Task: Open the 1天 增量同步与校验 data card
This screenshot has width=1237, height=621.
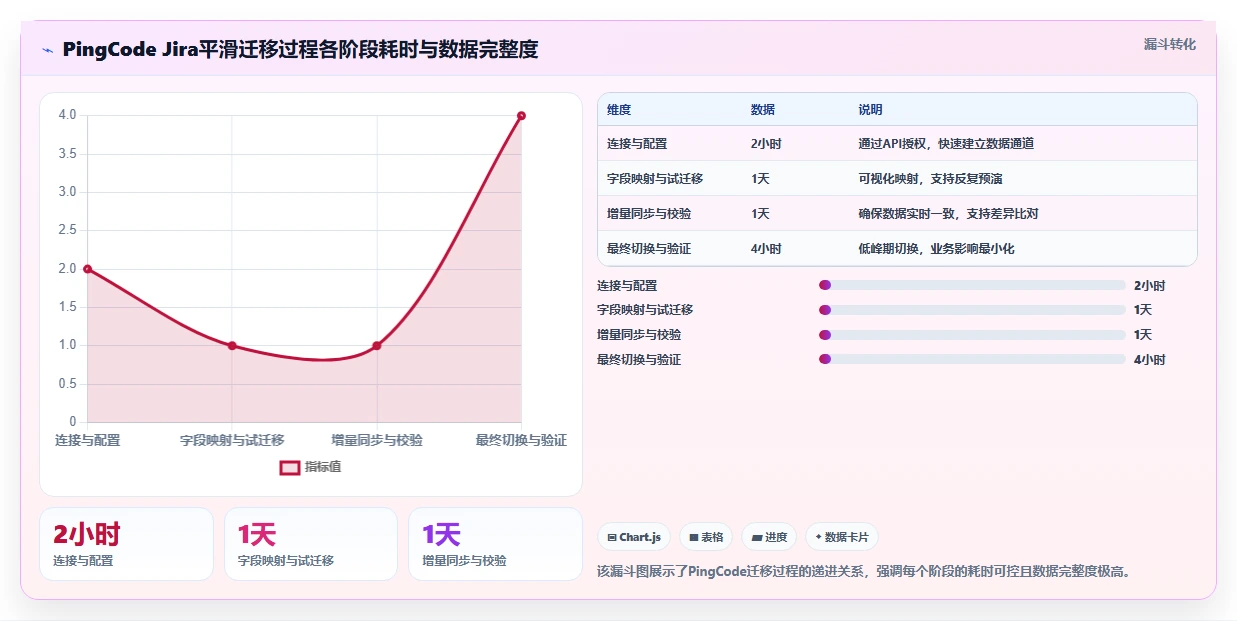Action: [x=495, y=544]
